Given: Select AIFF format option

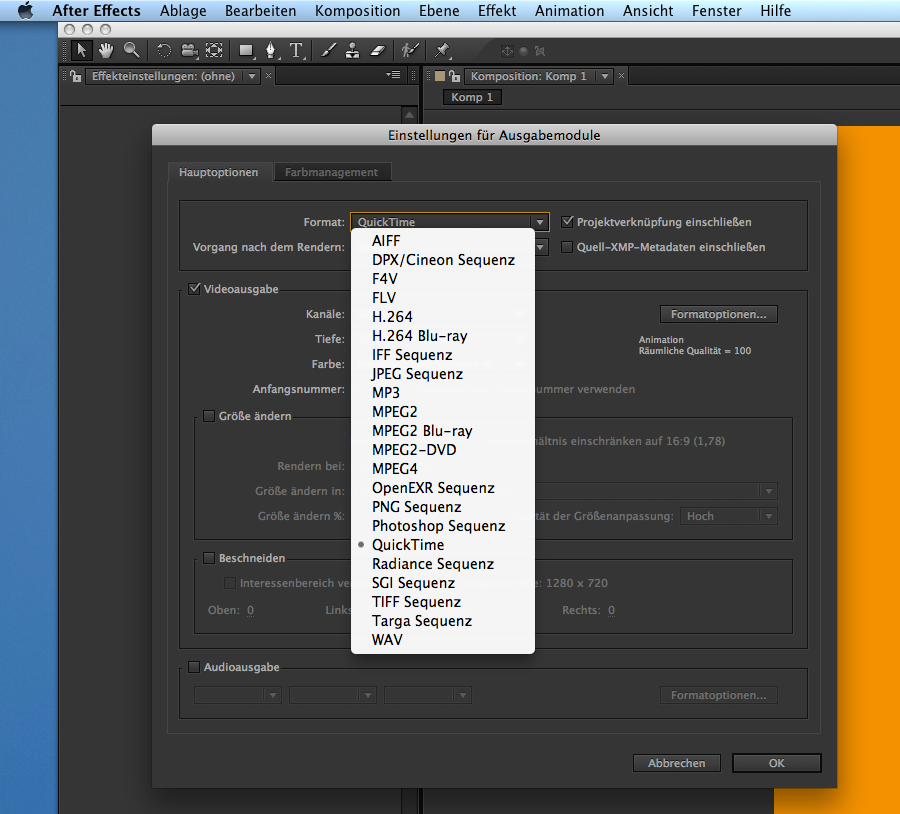Looking at the screenshot, I should pos(443,241).
